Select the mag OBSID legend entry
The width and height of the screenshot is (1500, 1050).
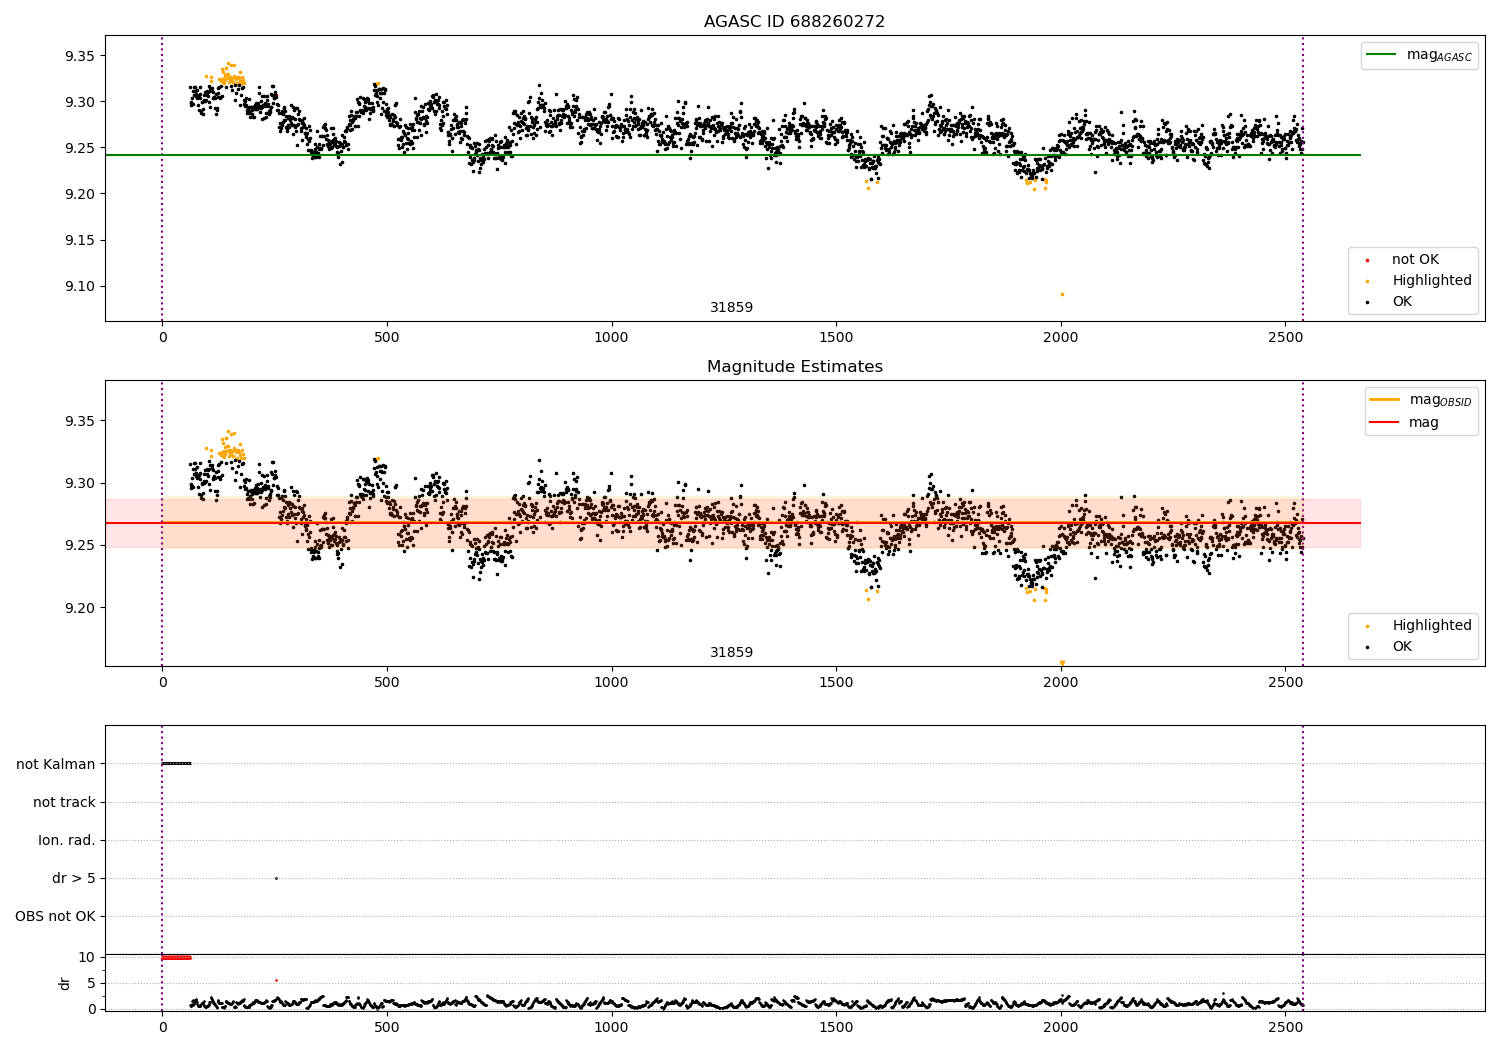click(x=1420, y=400)
